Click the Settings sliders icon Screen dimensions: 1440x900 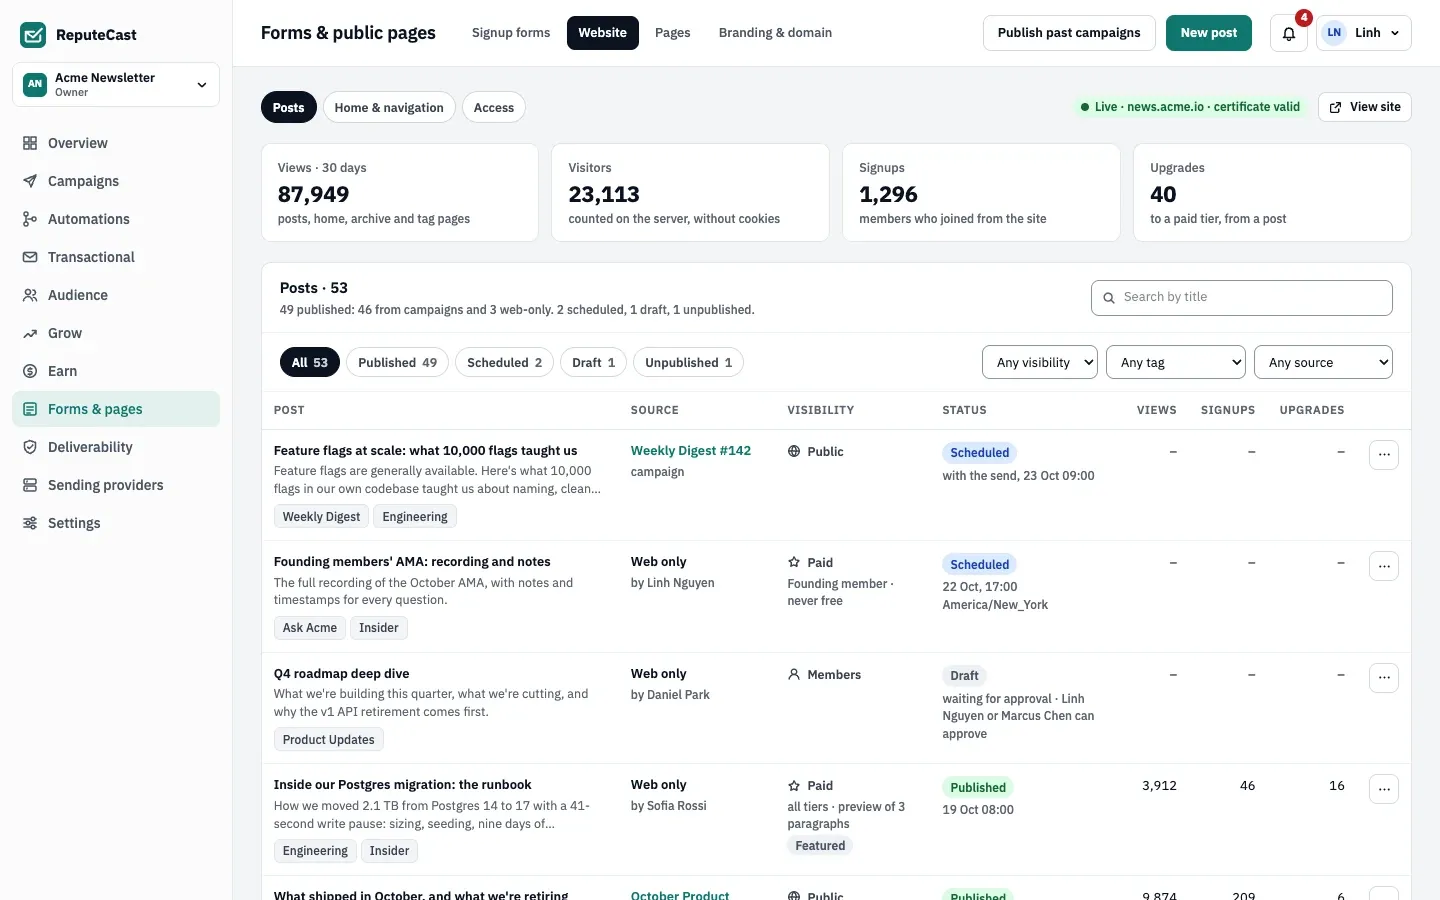pos(30,523)
